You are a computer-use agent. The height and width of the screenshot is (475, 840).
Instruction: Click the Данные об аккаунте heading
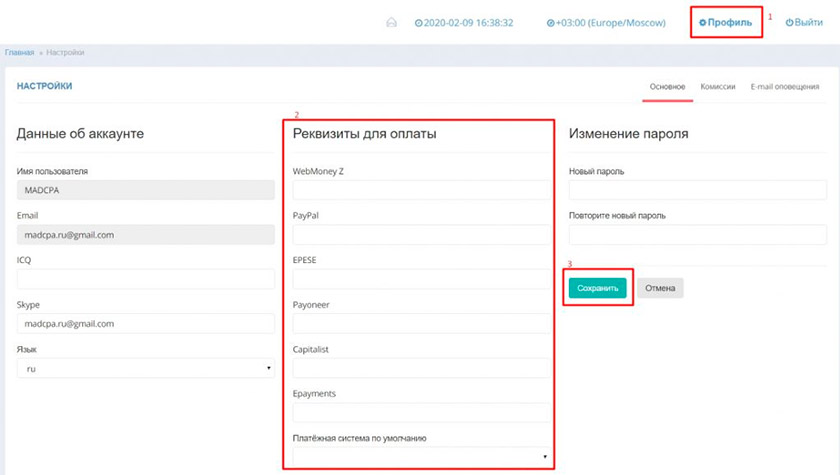(x=80, y=134)
